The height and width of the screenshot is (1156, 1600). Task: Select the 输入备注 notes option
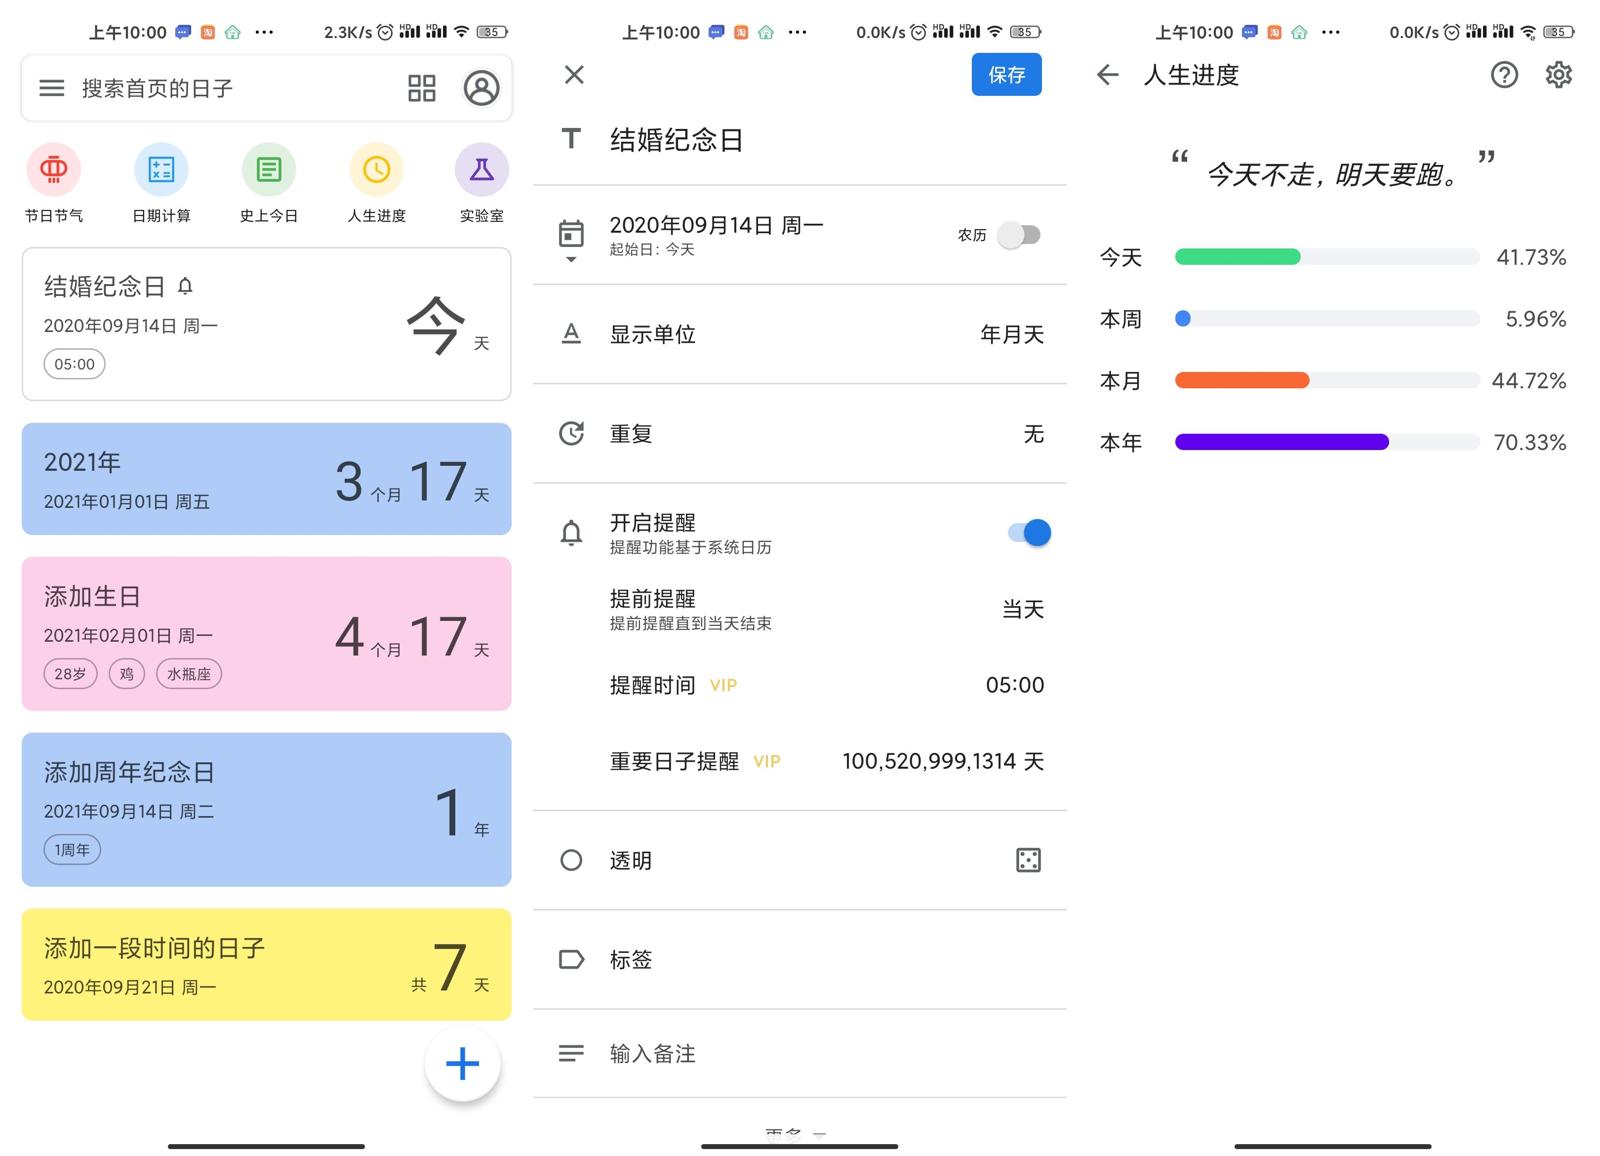coord(800,1053)
